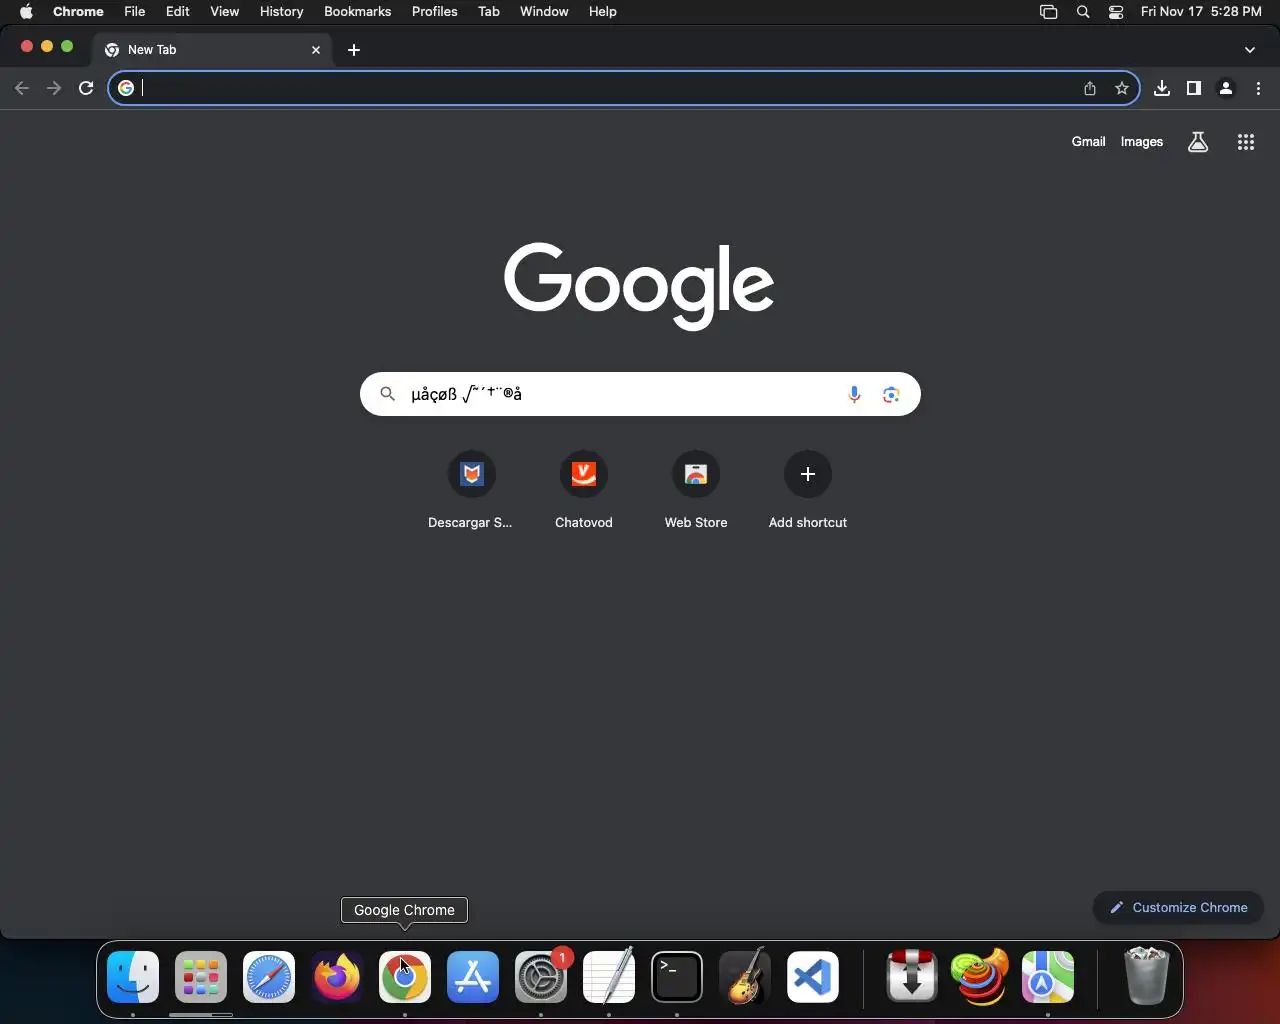Open Stage Manager menu bar icon
Image resolution: width=1280 pixels, height=1024 pixels.
[1048, 12]
